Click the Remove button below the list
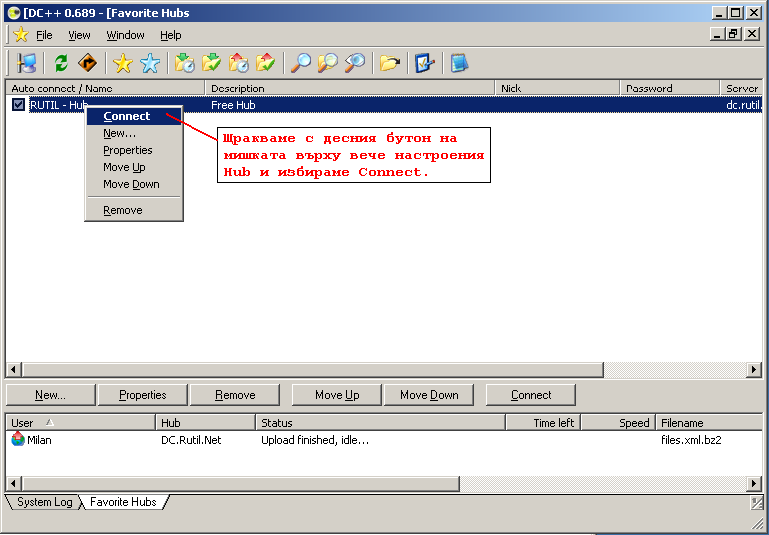The height and width of the screenshot is (535, 769). 235,395
